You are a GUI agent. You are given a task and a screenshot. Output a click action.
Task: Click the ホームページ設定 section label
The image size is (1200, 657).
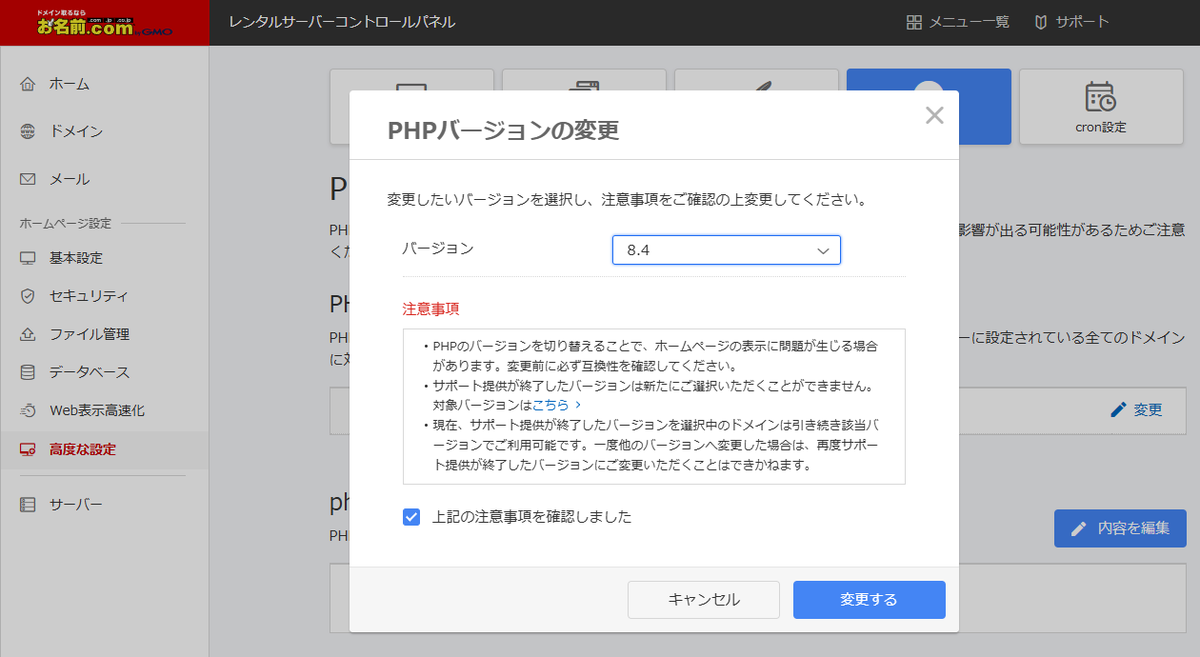(65, 223)
